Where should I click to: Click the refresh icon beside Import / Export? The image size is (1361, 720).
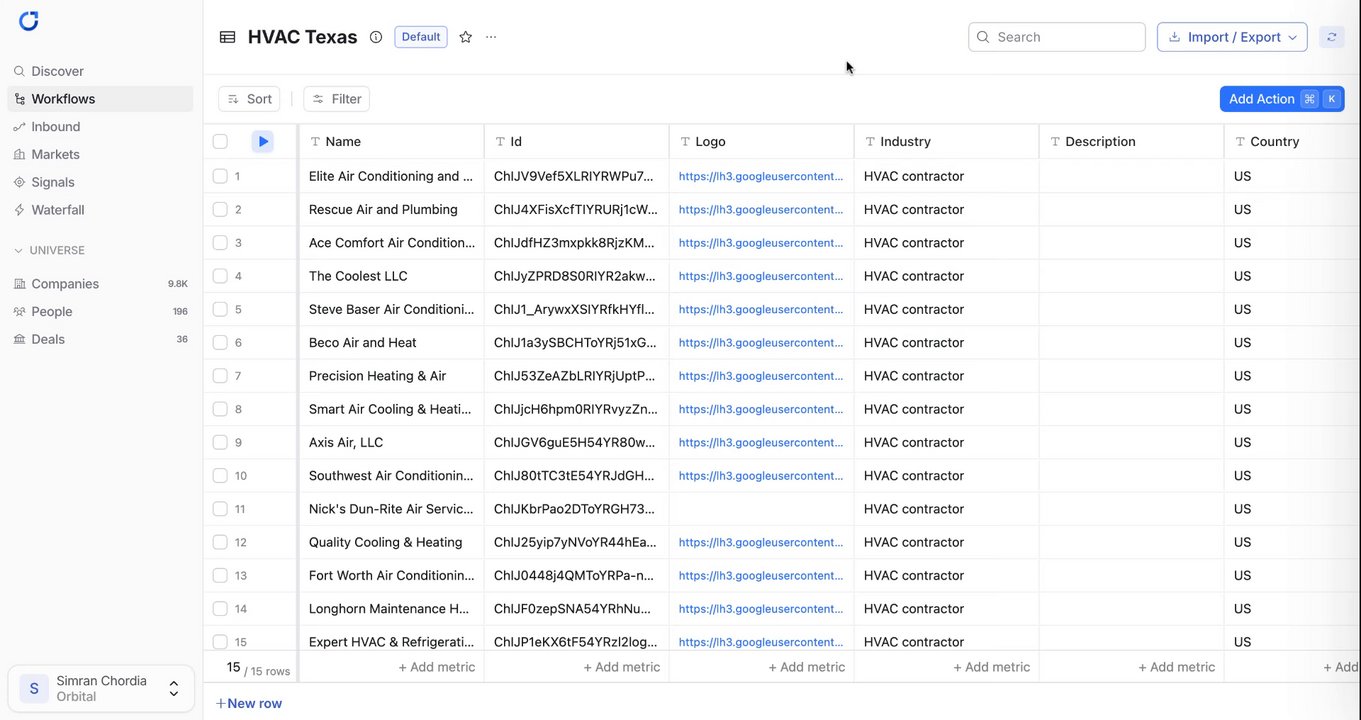pos(1331,37)
